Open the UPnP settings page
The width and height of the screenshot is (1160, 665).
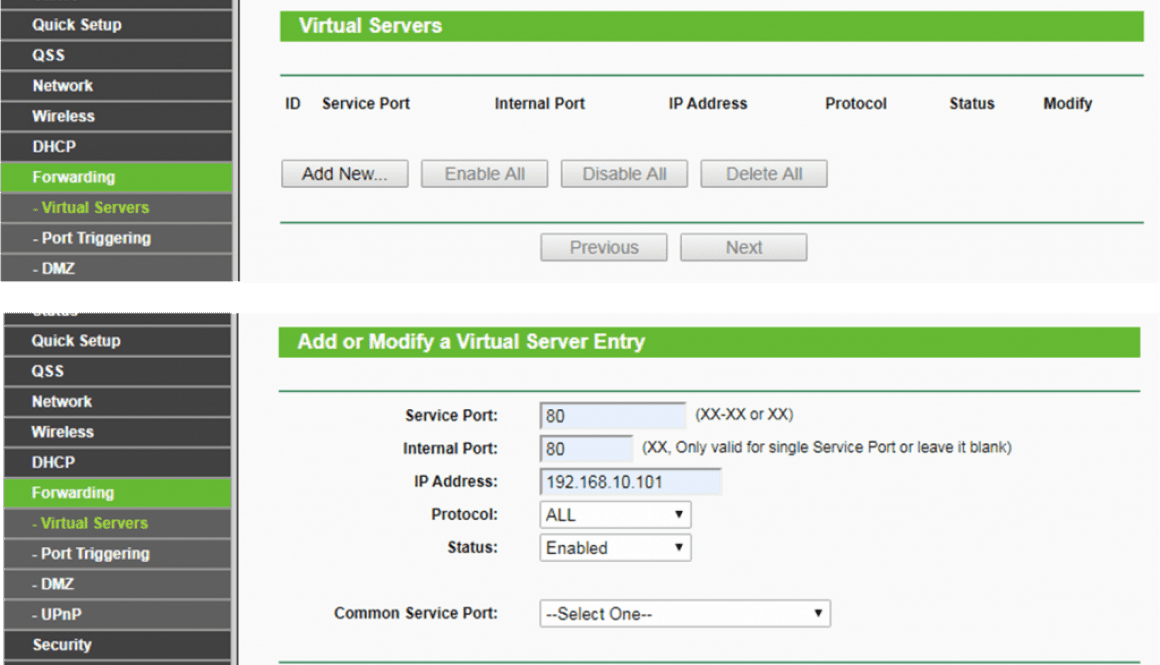point(58,614)
